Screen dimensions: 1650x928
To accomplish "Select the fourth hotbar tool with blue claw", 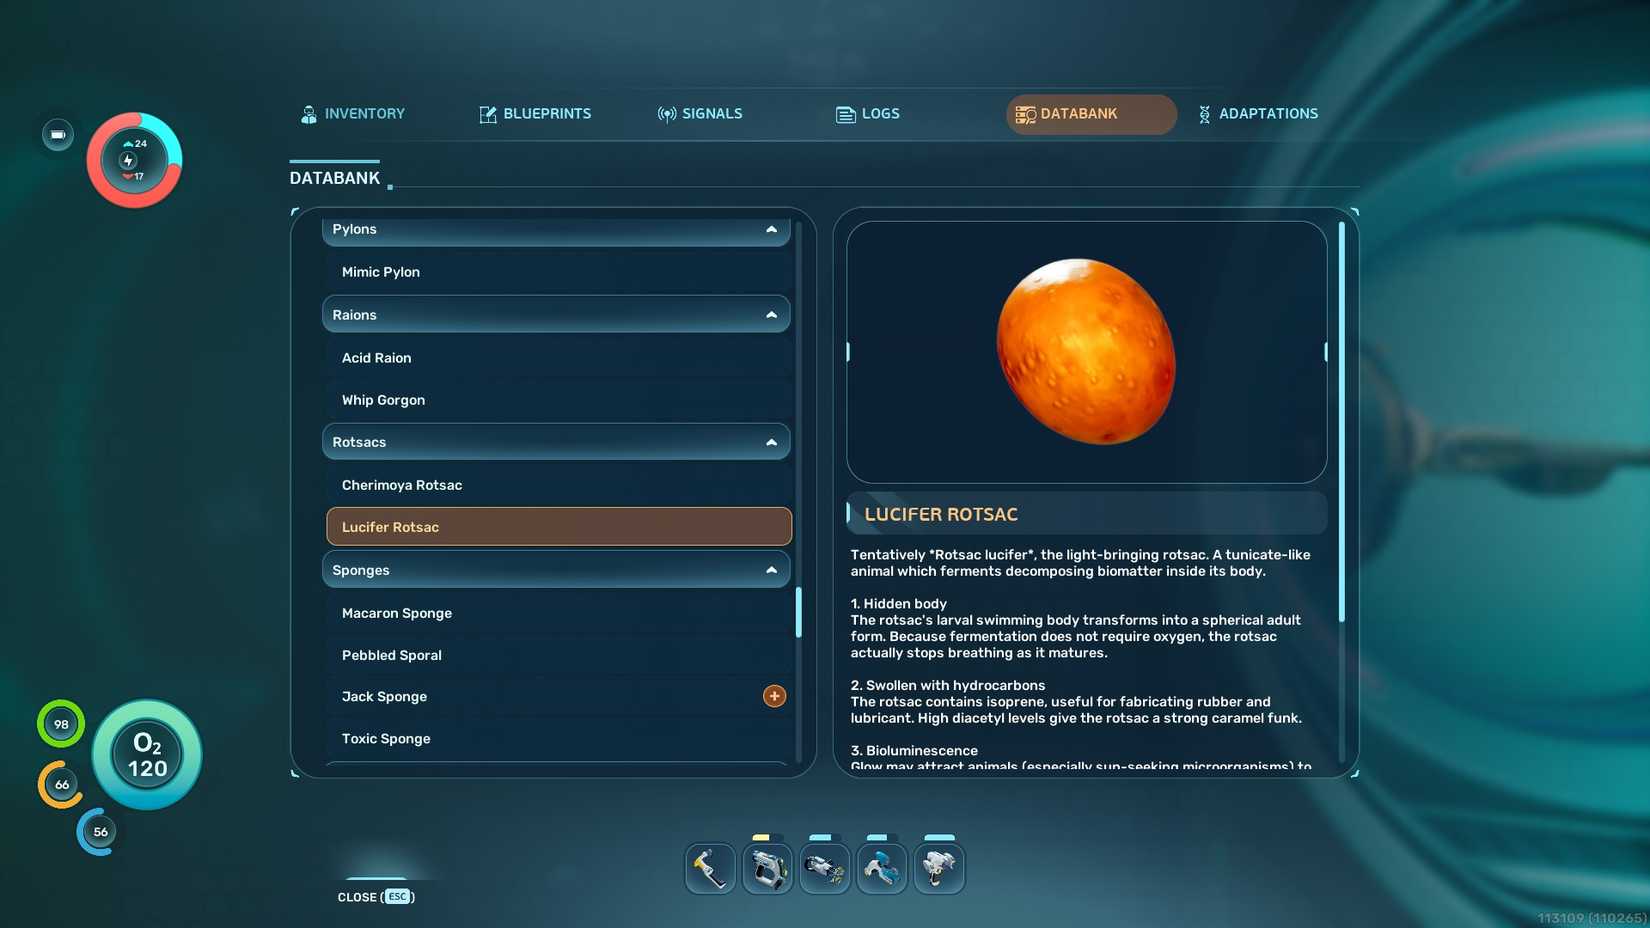I will pos(881,868).
